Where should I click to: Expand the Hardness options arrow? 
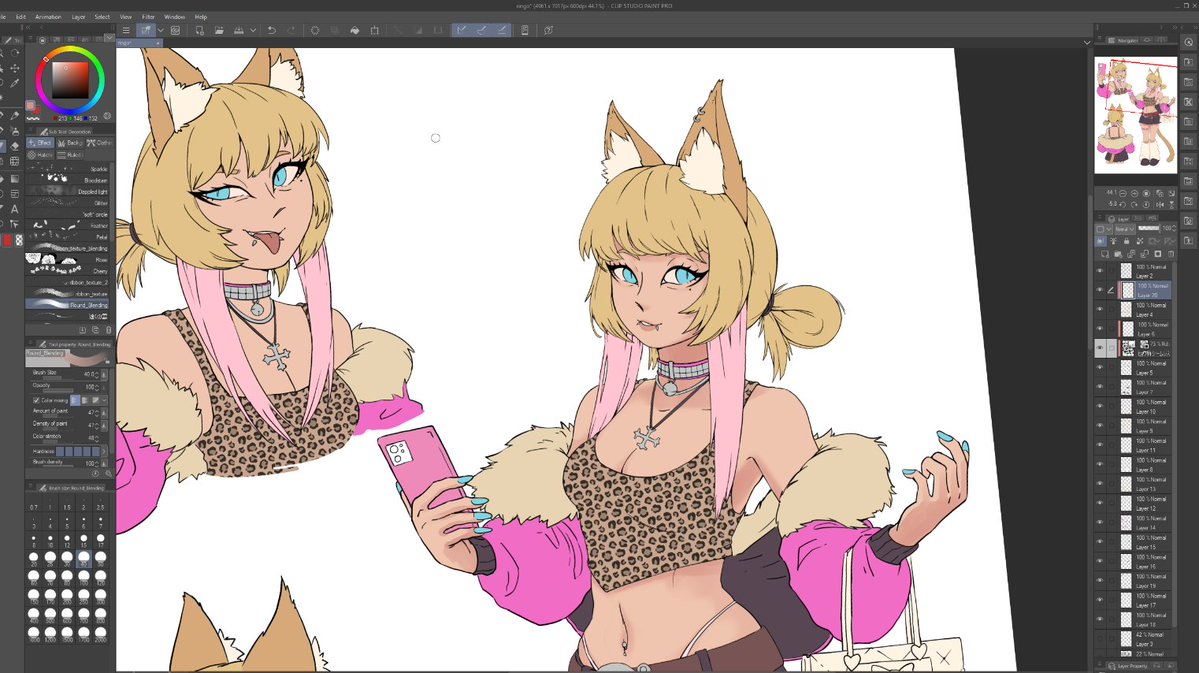click(105, 451)
